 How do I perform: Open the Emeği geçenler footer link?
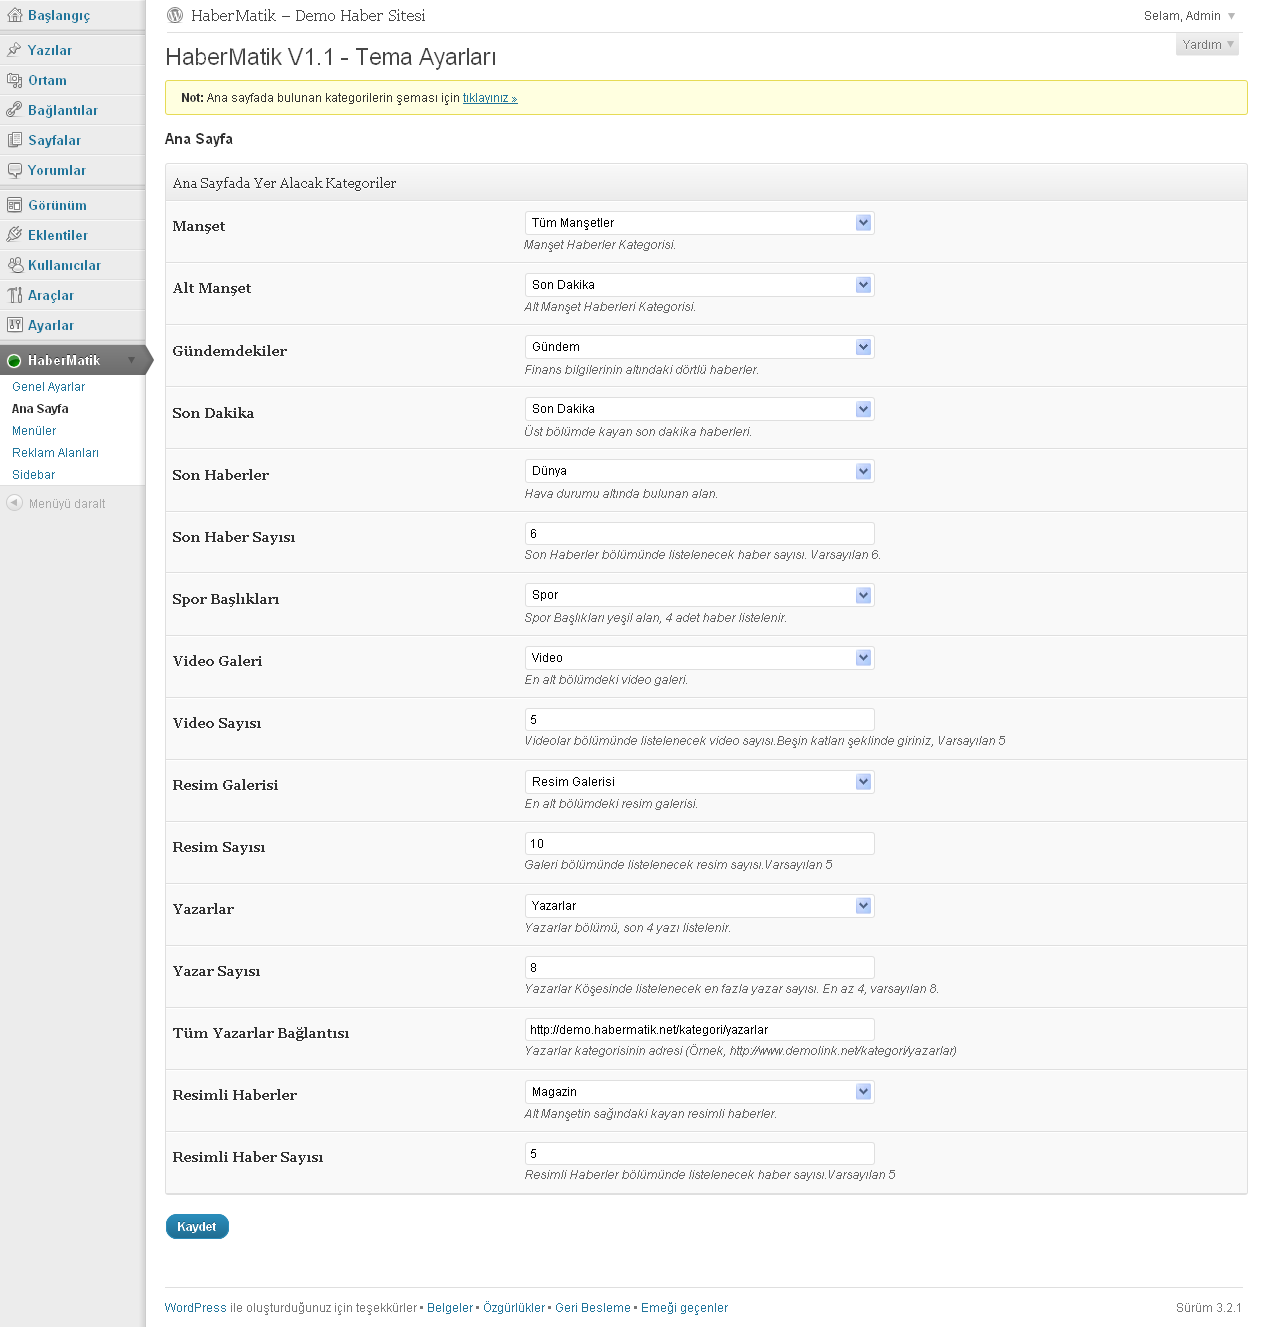coord(684,1308)
